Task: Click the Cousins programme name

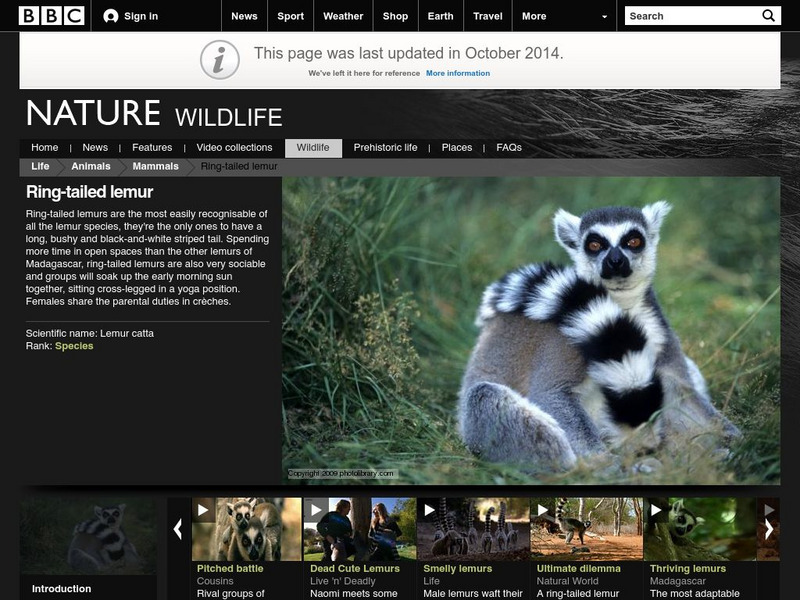Action: (x=215, y=581)
